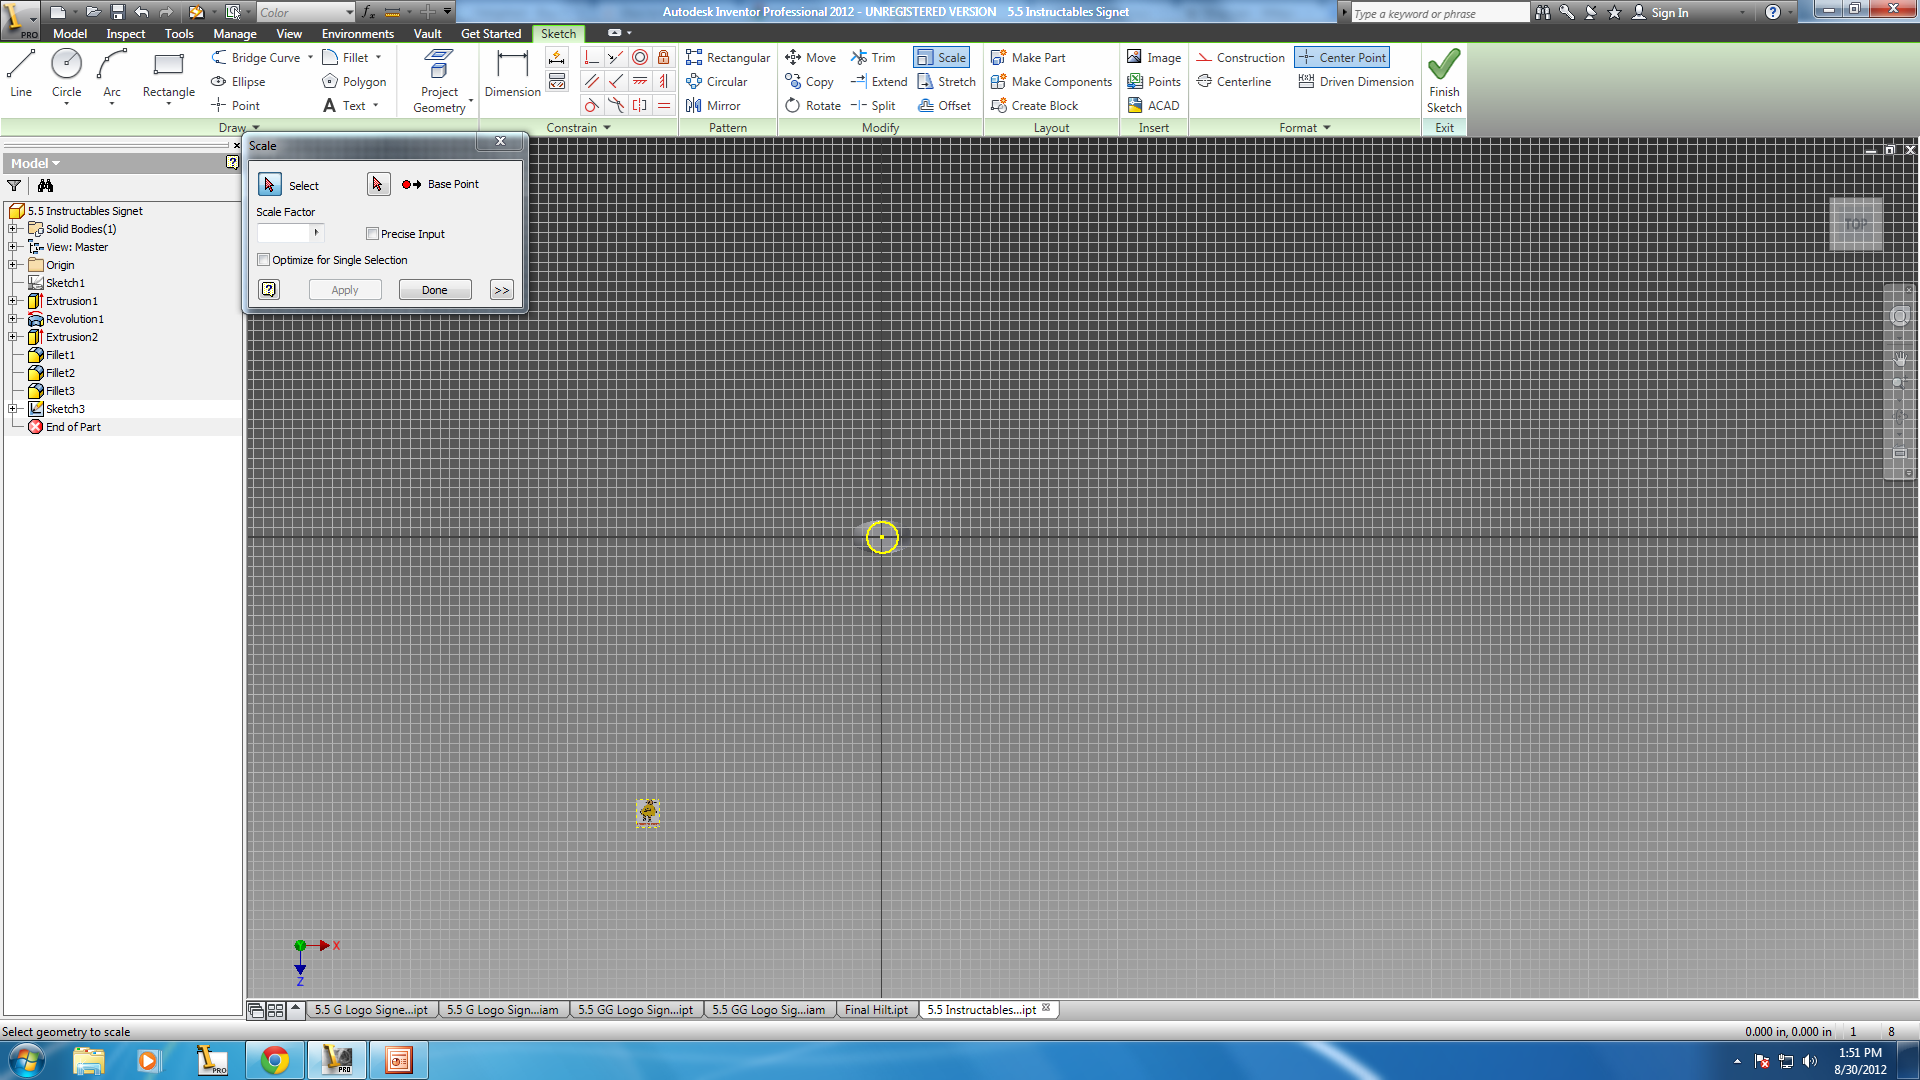The height and width of the screenshot is (1080, 1920).
Task: Expand Solid Bodies(1) node
Action: (13, 229)
